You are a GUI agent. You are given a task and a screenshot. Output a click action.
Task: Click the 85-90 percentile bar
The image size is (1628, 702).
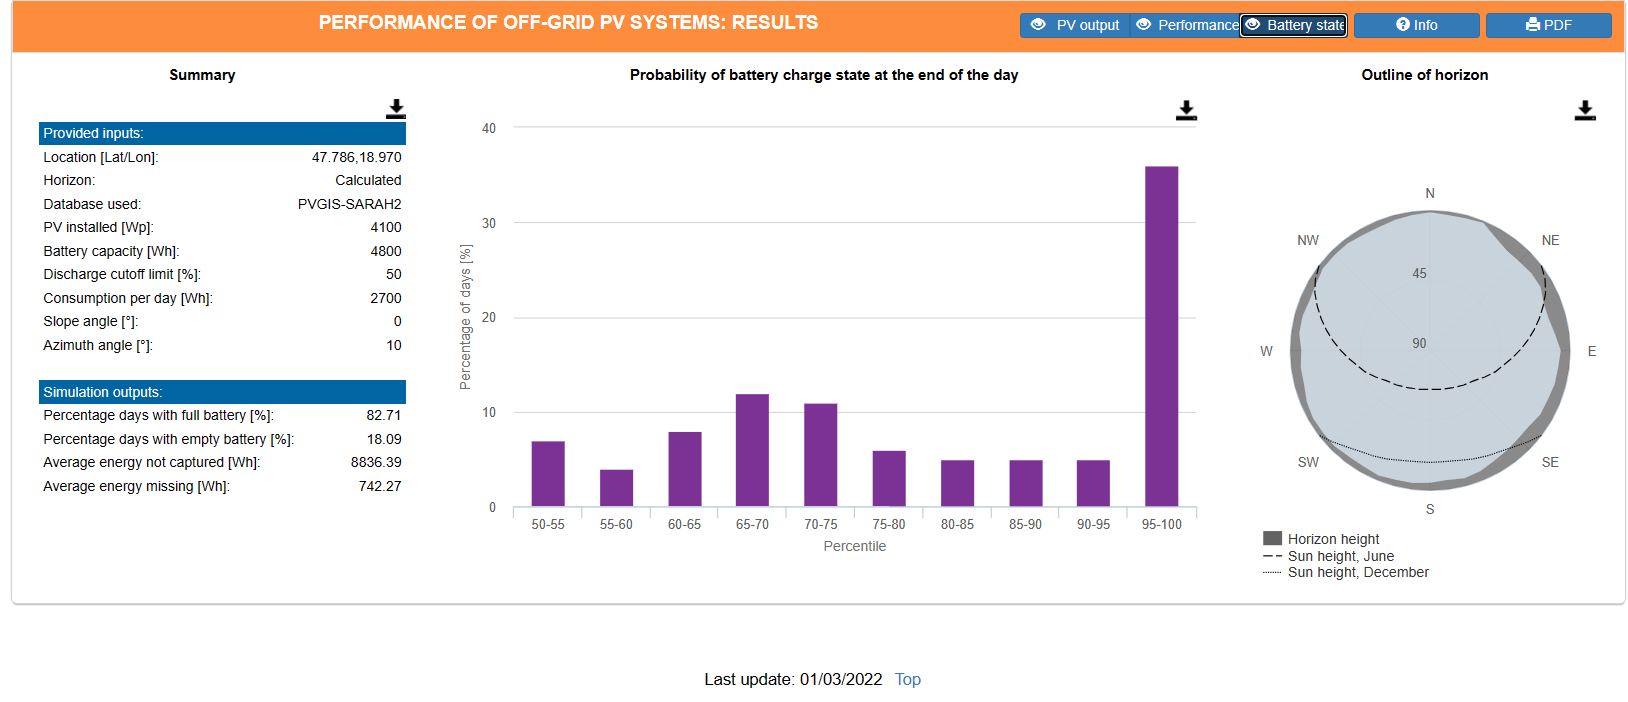pos(1025,483)
